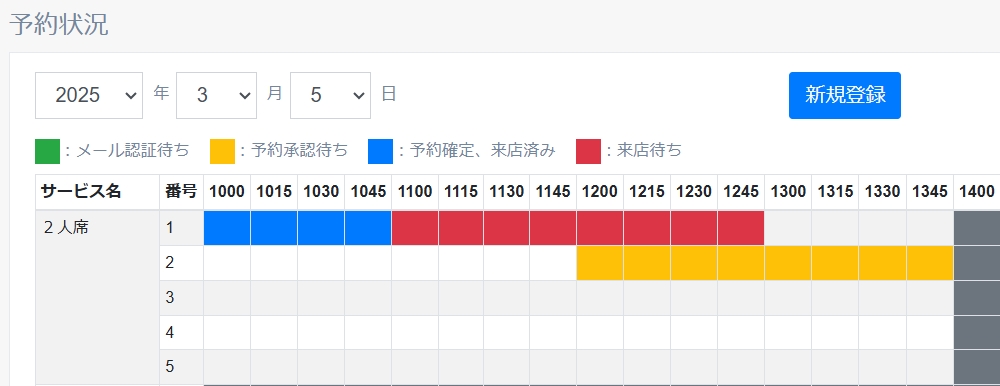Click the 1400 time column header
The height and width of the screenshot is (386, 1000).
[x=977, y=191]
